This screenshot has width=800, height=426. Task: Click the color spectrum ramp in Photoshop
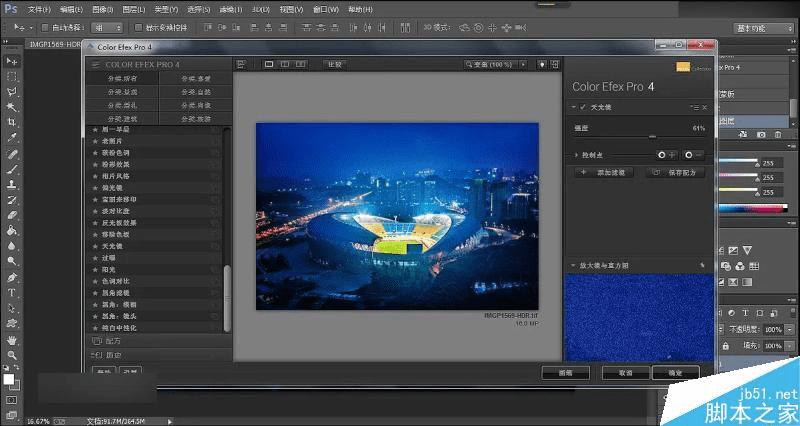pyautogui.click(x=753, y=208)
